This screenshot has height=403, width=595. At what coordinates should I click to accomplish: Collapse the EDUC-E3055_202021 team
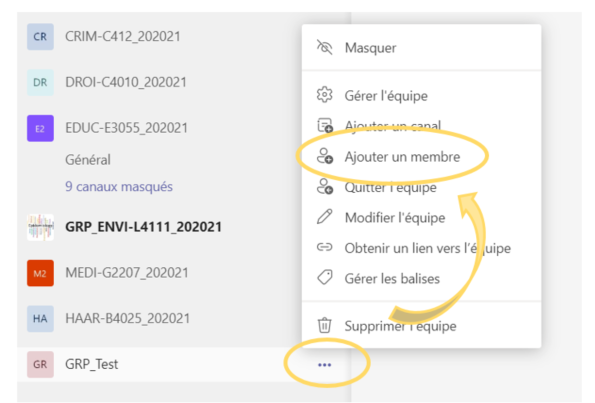point(126,128)
